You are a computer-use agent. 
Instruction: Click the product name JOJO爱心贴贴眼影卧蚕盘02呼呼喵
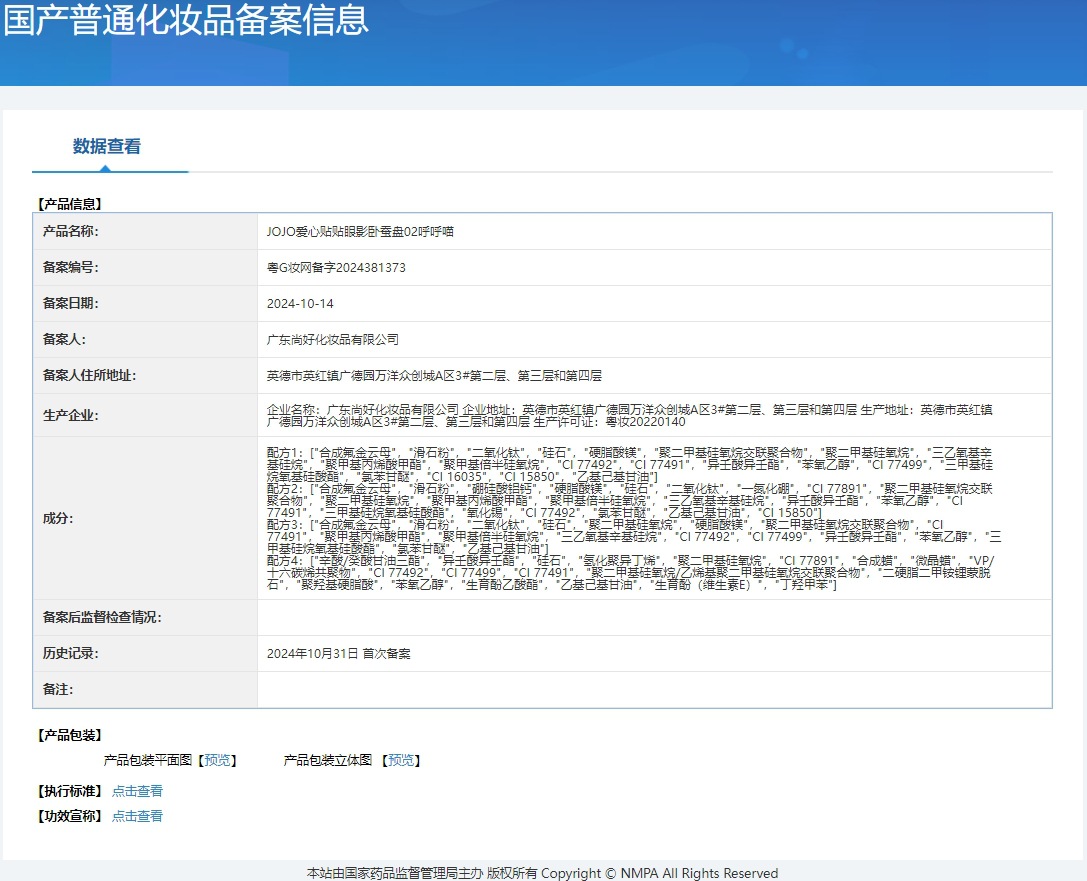tap(360, 232)
